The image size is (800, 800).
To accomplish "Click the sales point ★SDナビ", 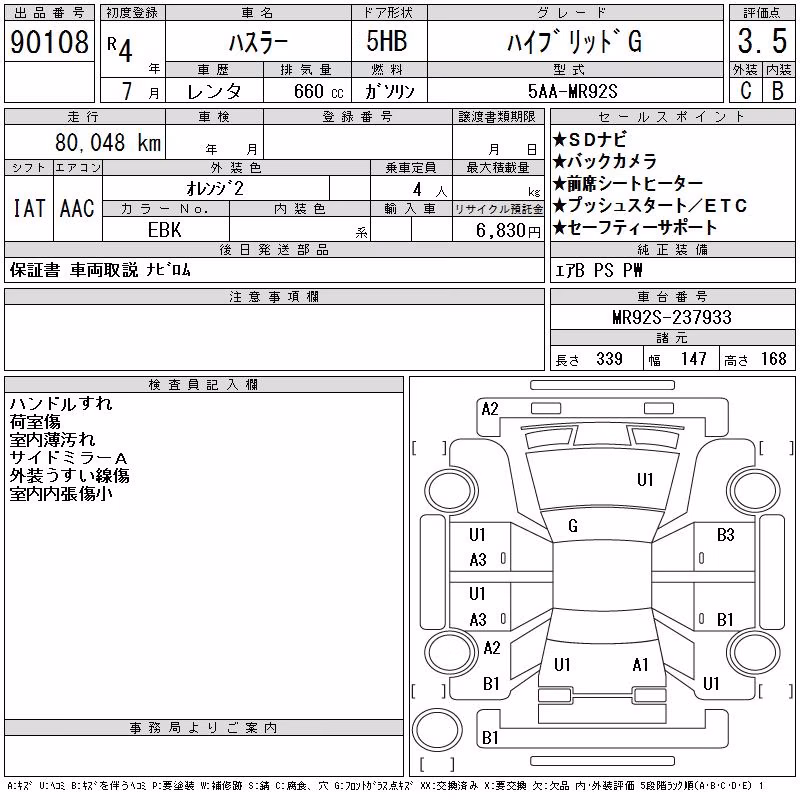I will pyautogui.click(x=590, y=139).
